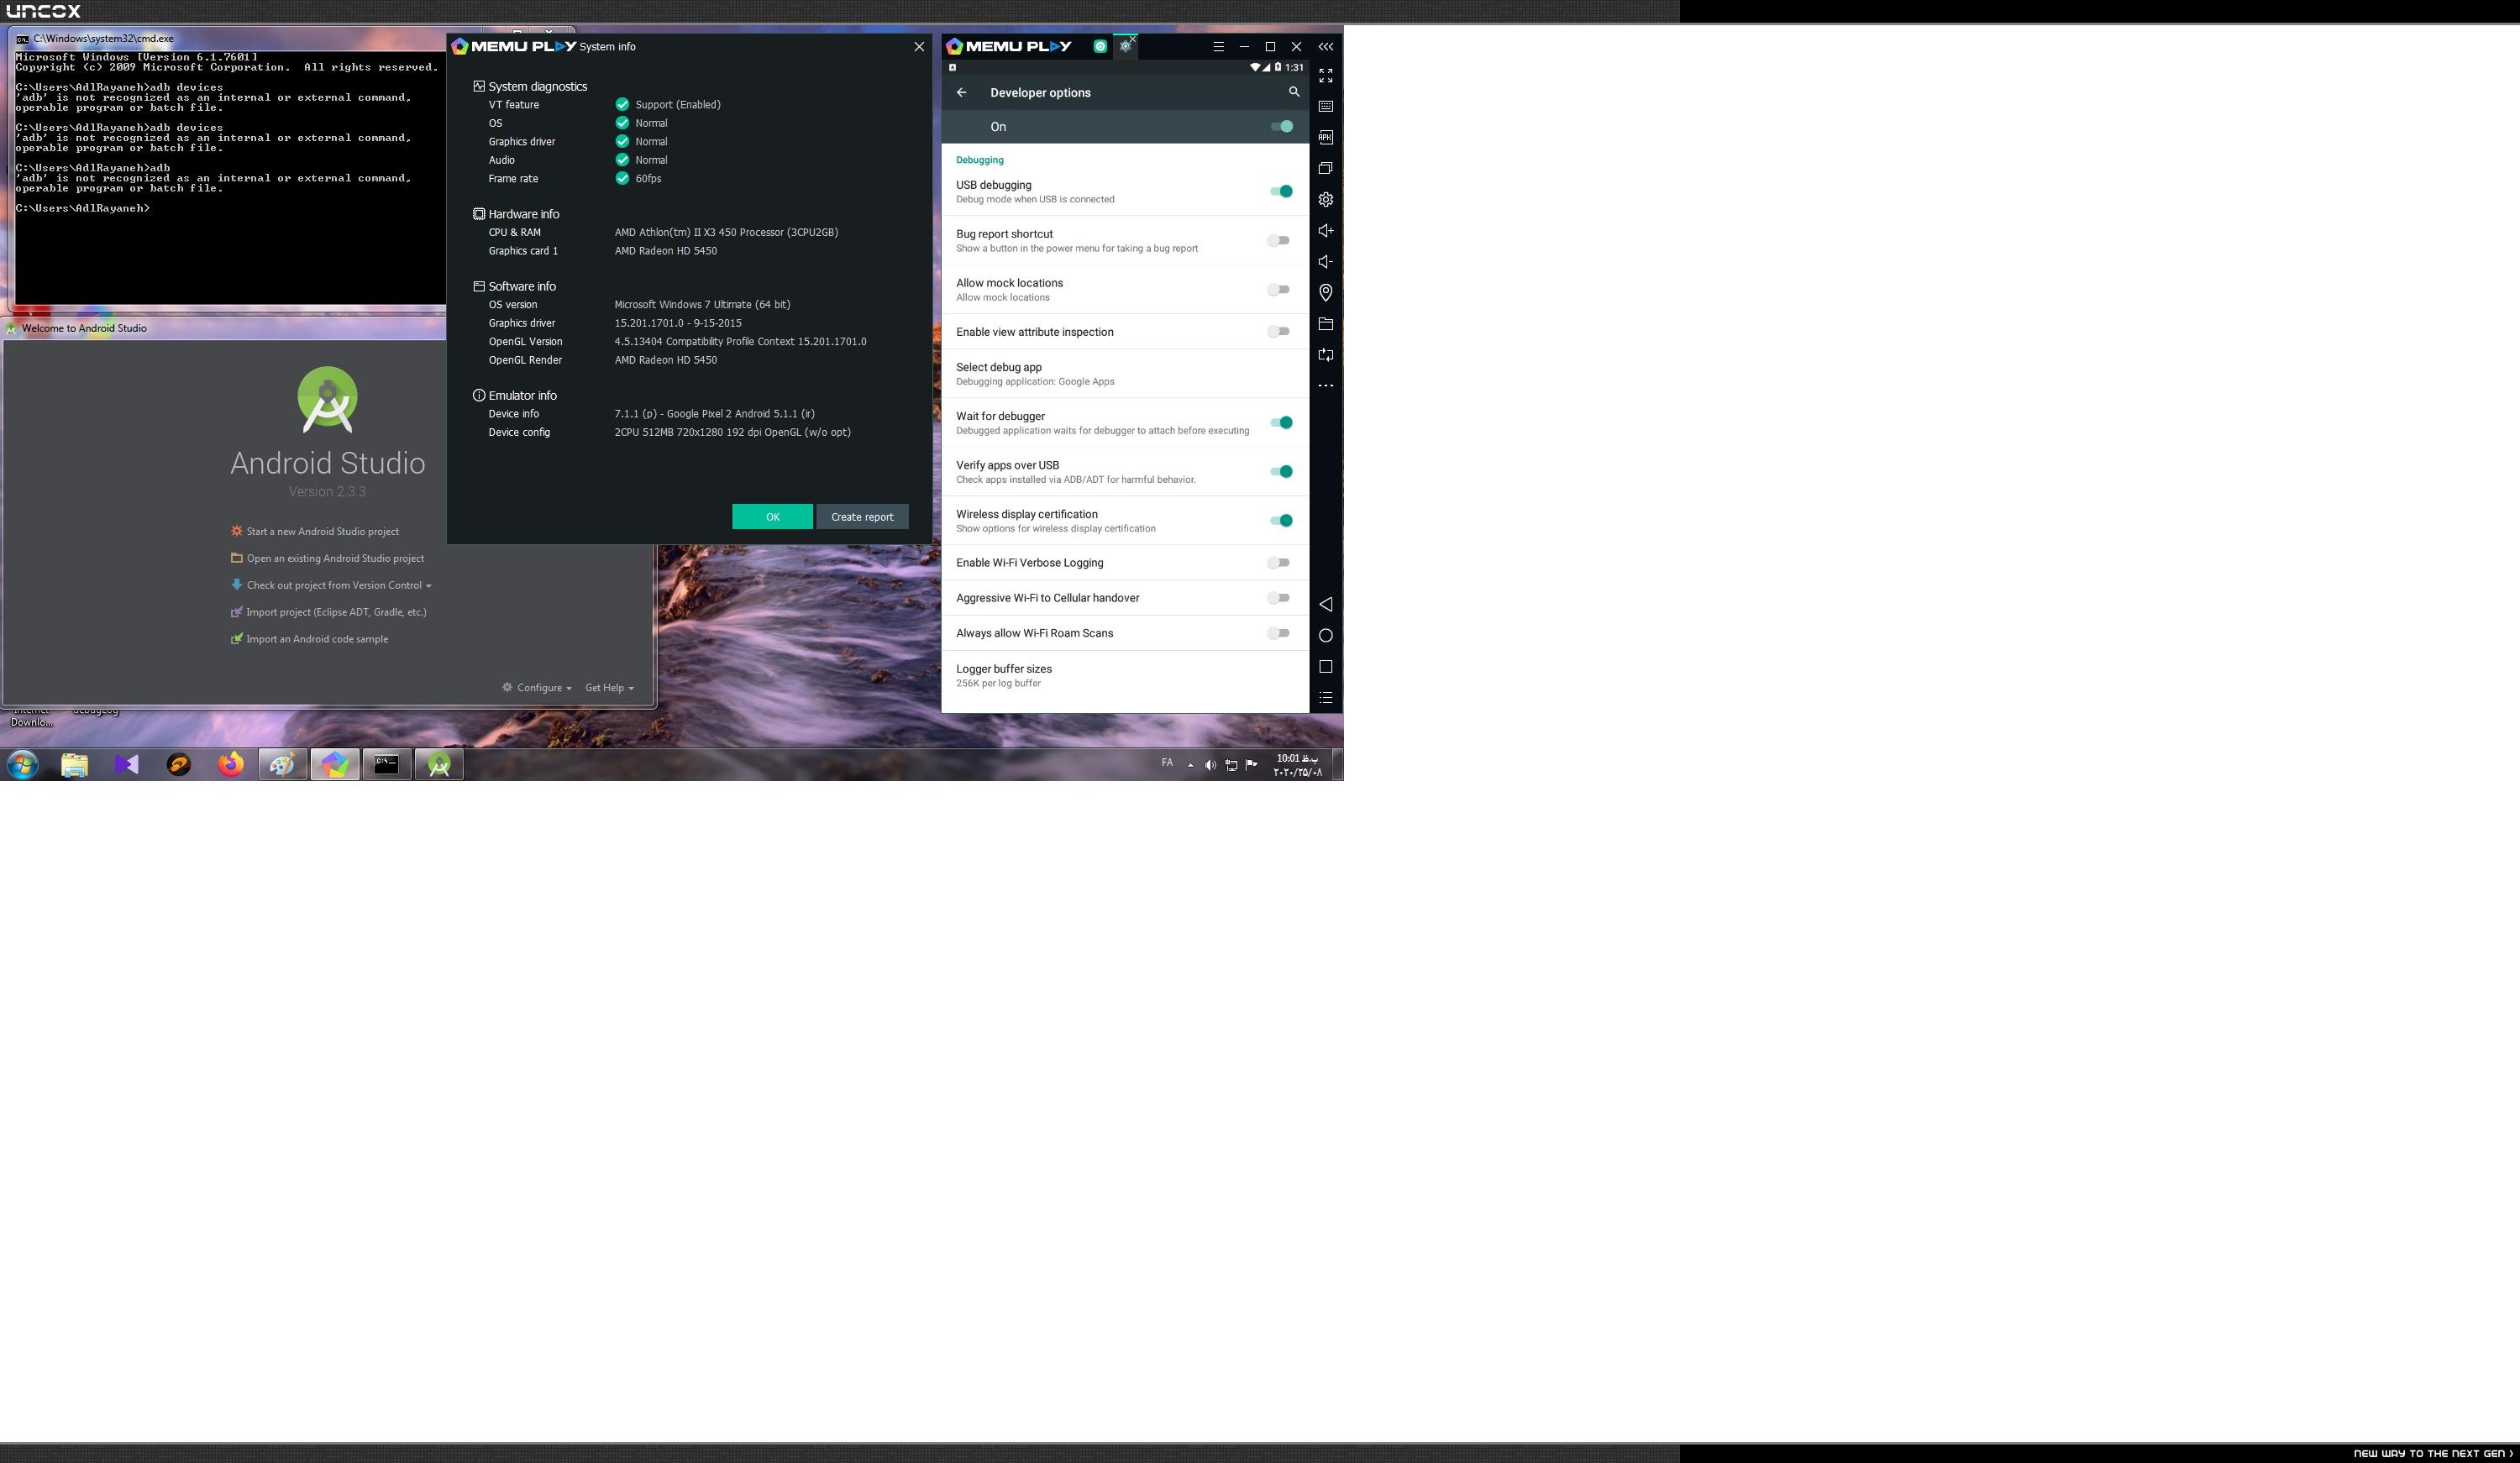Disable Verify apps over USB switch

click(1281, 471)
